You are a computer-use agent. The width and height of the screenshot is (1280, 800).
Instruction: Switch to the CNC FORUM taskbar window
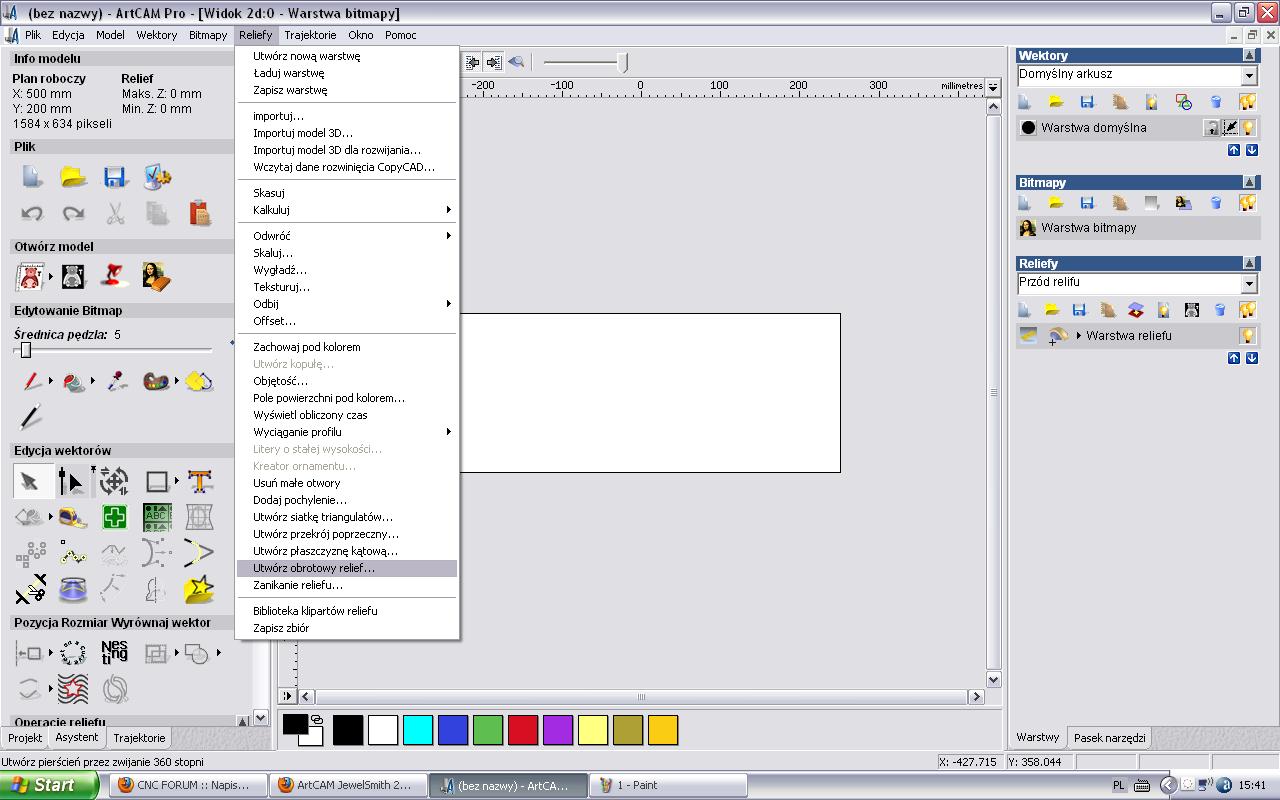(187, 785)
